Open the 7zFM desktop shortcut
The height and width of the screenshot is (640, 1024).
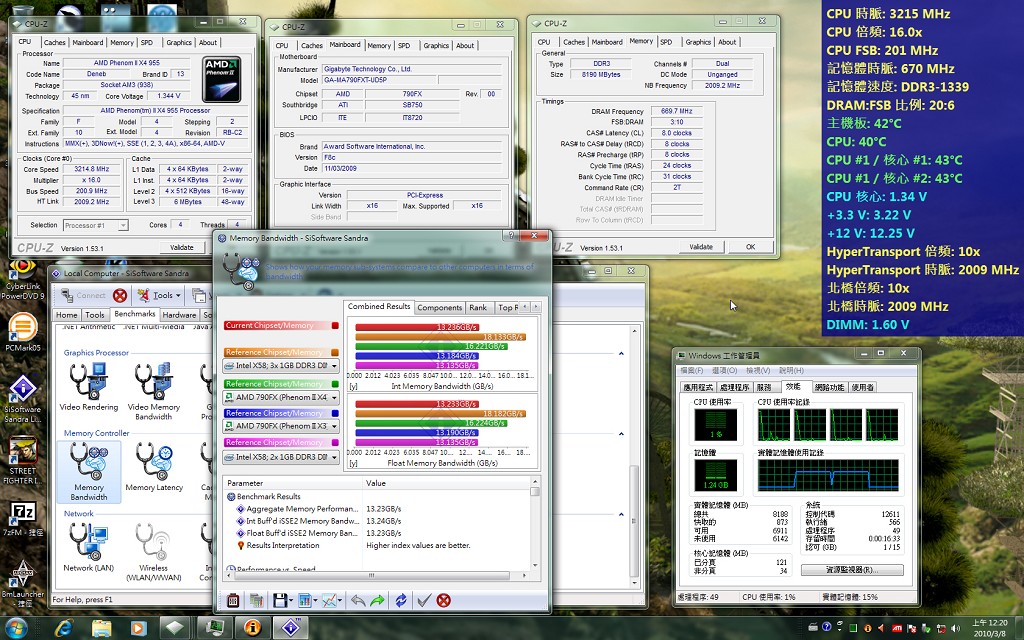tap(23, 519)
